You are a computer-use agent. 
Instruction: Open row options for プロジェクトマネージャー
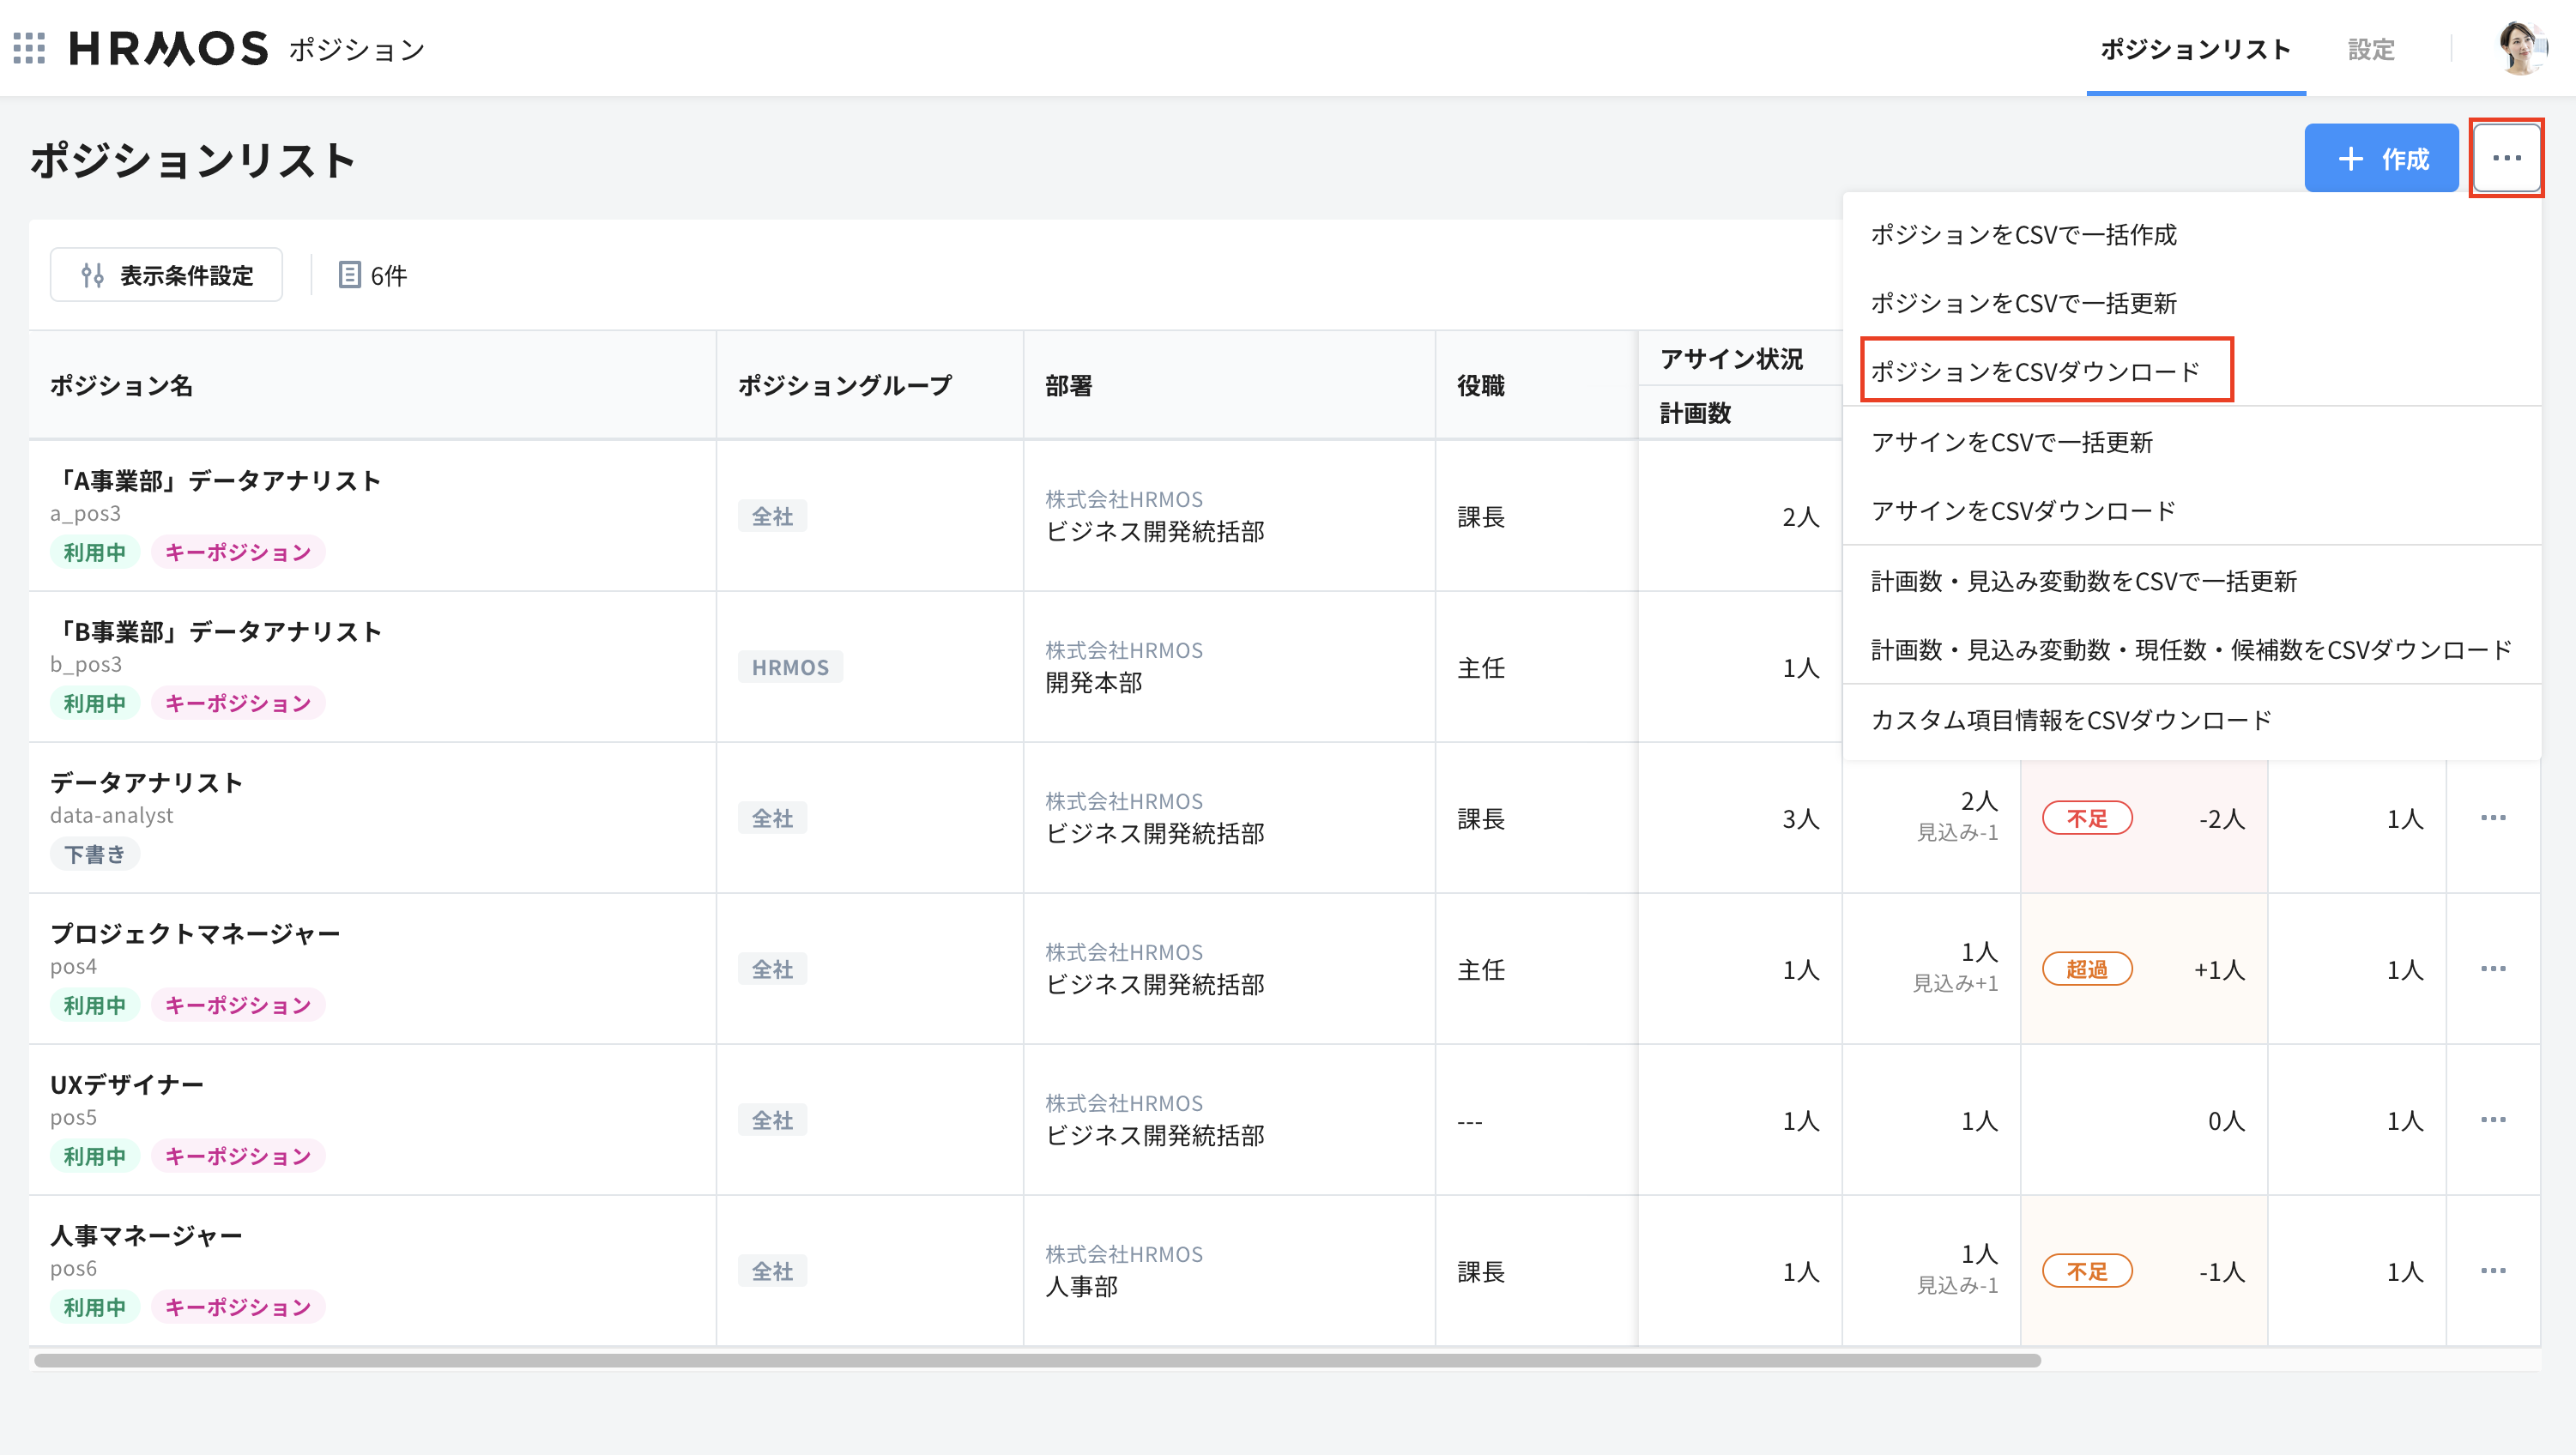click(x=2494, y=969)
